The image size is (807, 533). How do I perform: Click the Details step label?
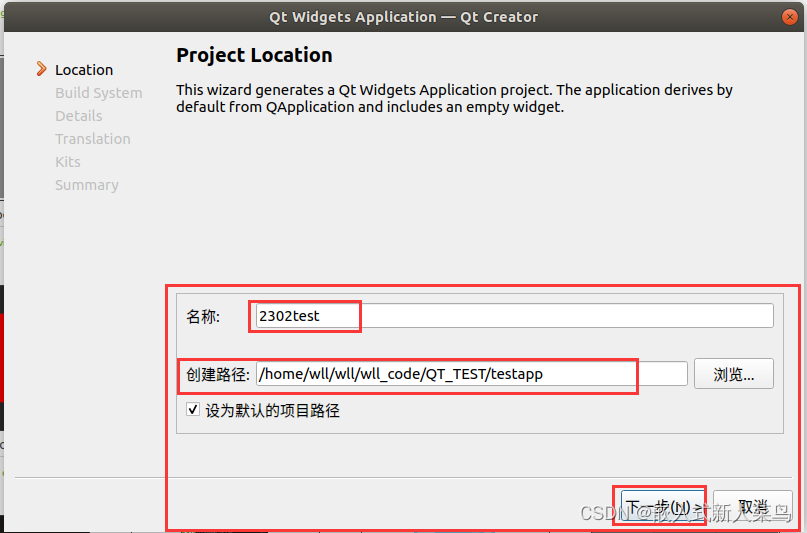pos(79,116)
